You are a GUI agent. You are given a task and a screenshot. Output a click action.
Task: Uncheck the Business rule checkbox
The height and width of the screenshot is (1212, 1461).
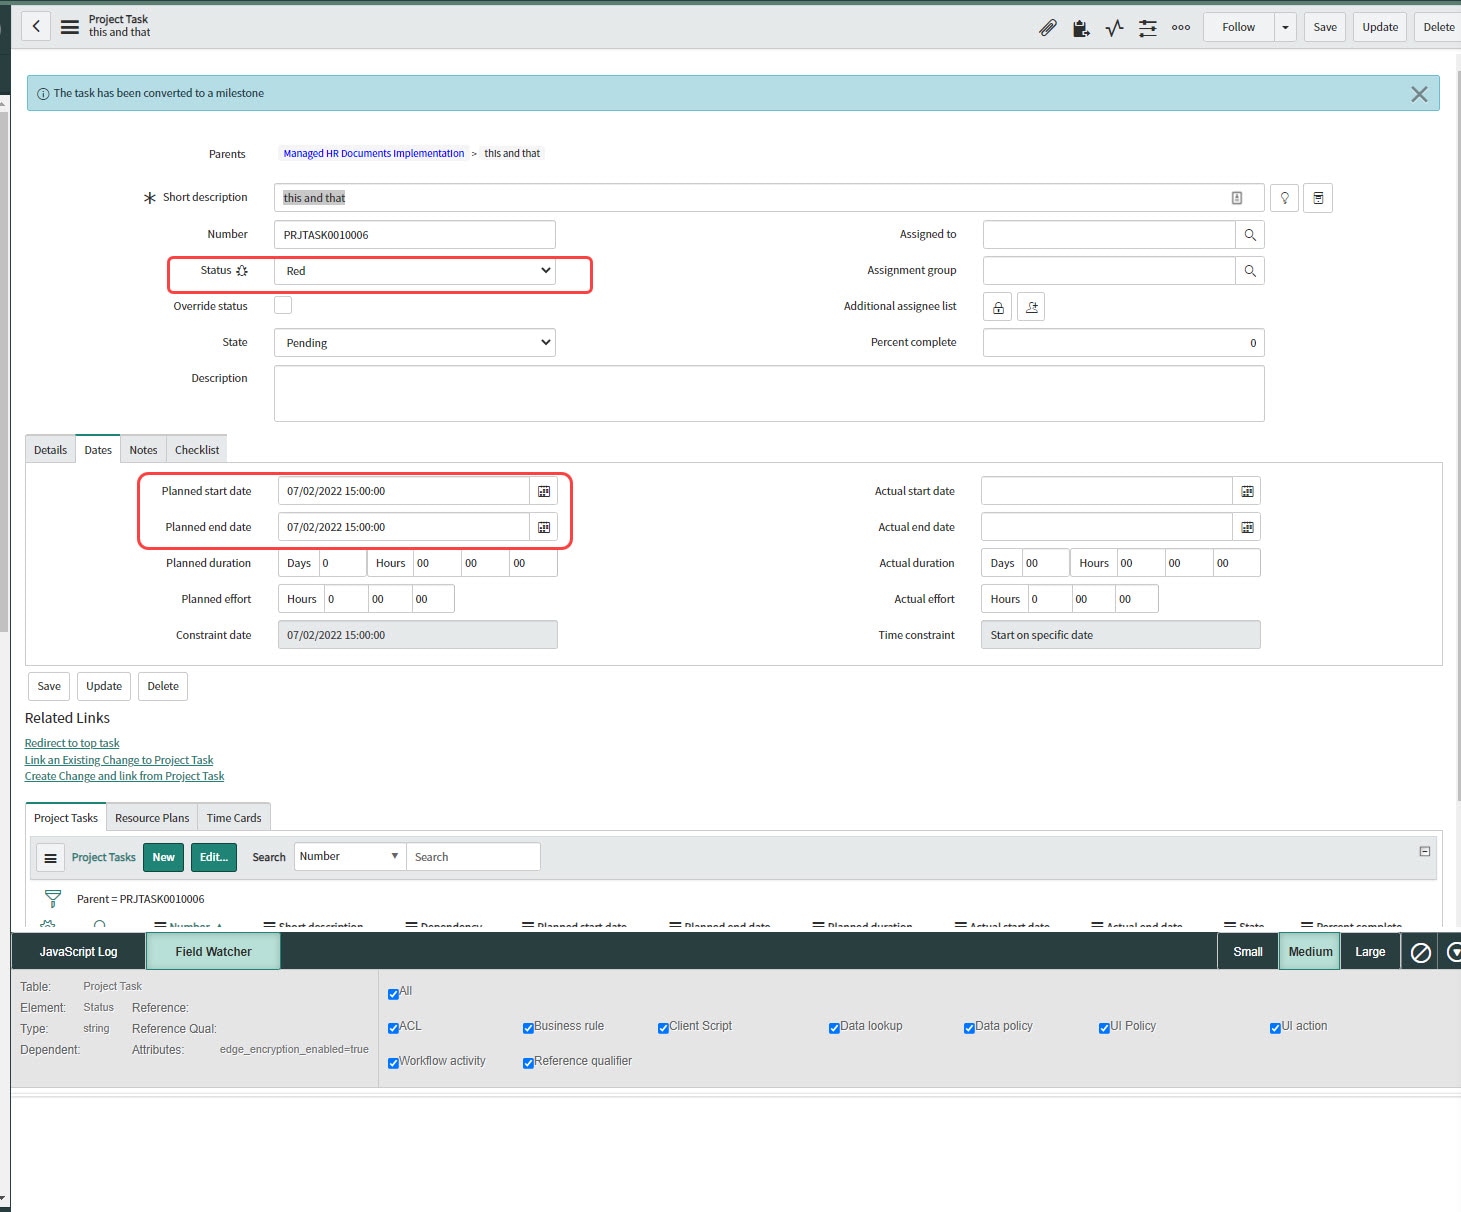click(x=528, y=1028)
